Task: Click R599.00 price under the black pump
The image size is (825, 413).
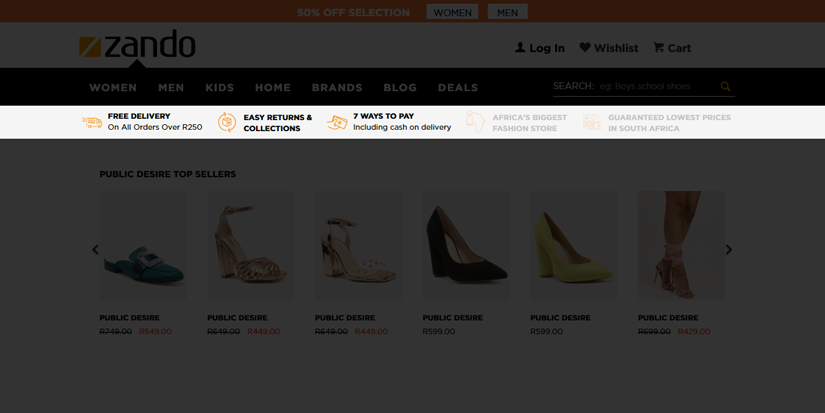Action: 439,331
